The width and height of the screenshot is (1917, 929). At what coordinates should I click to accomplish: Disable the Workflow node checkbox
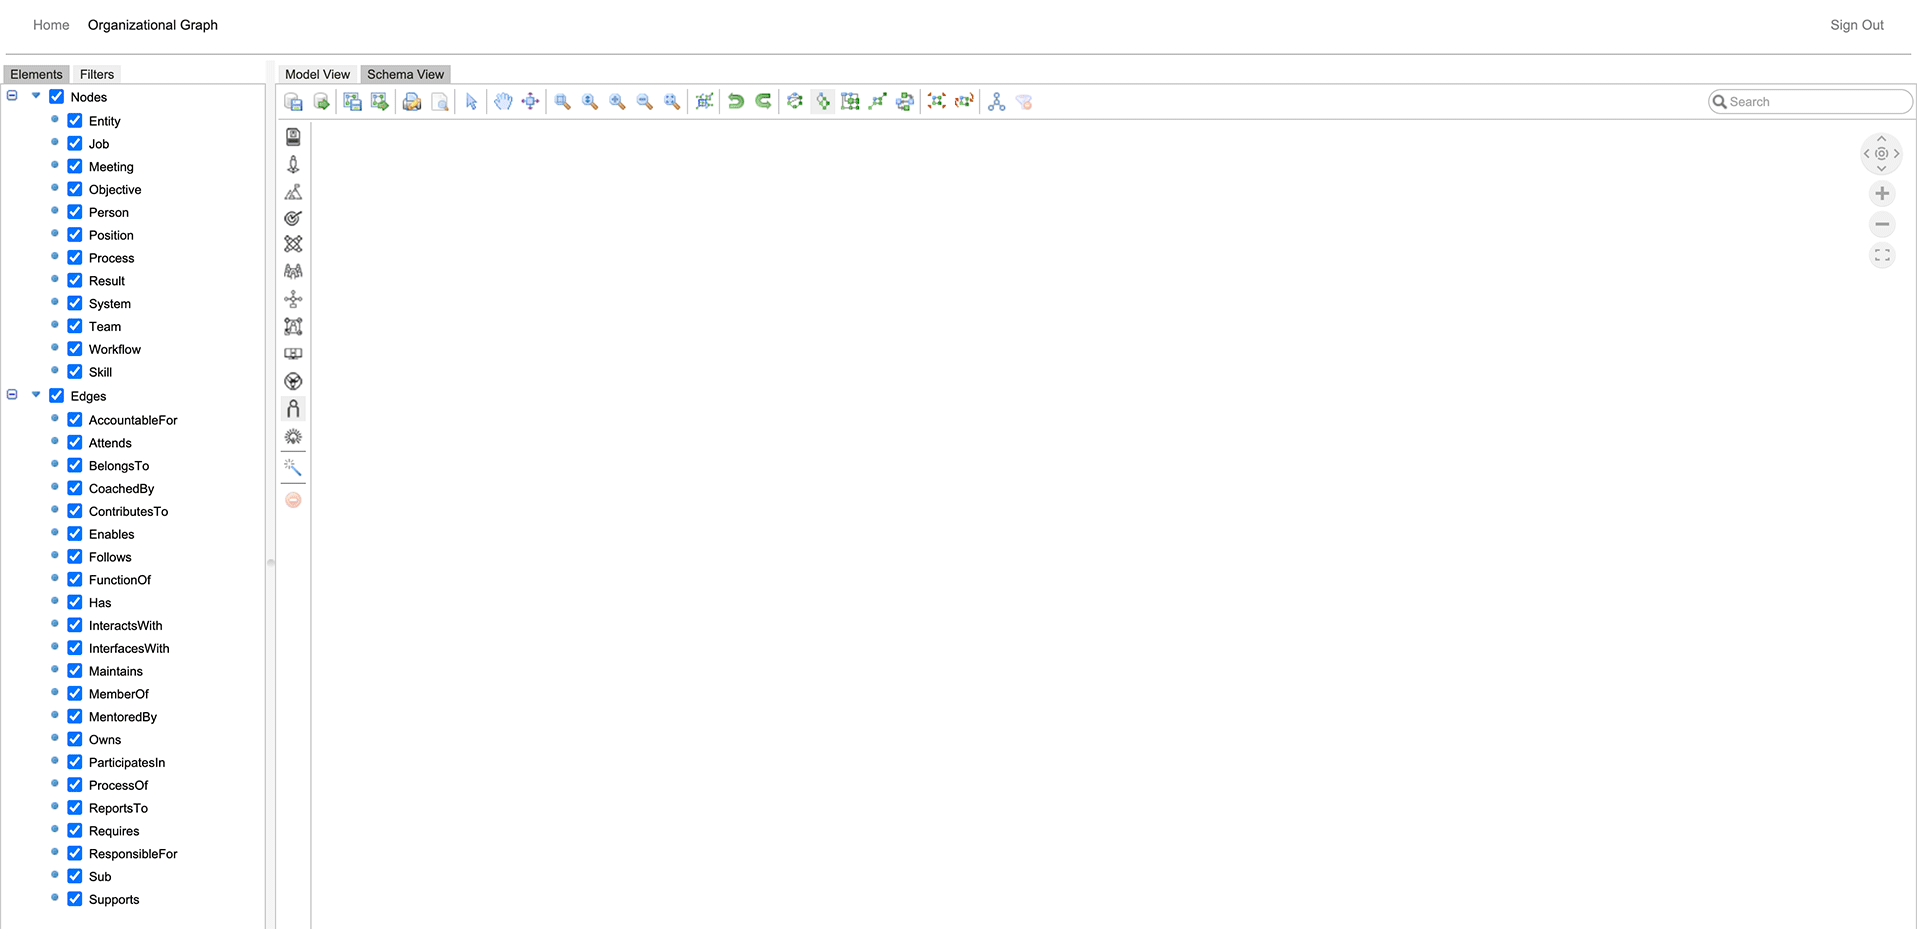pyautogui.click(x=75, y=349)
